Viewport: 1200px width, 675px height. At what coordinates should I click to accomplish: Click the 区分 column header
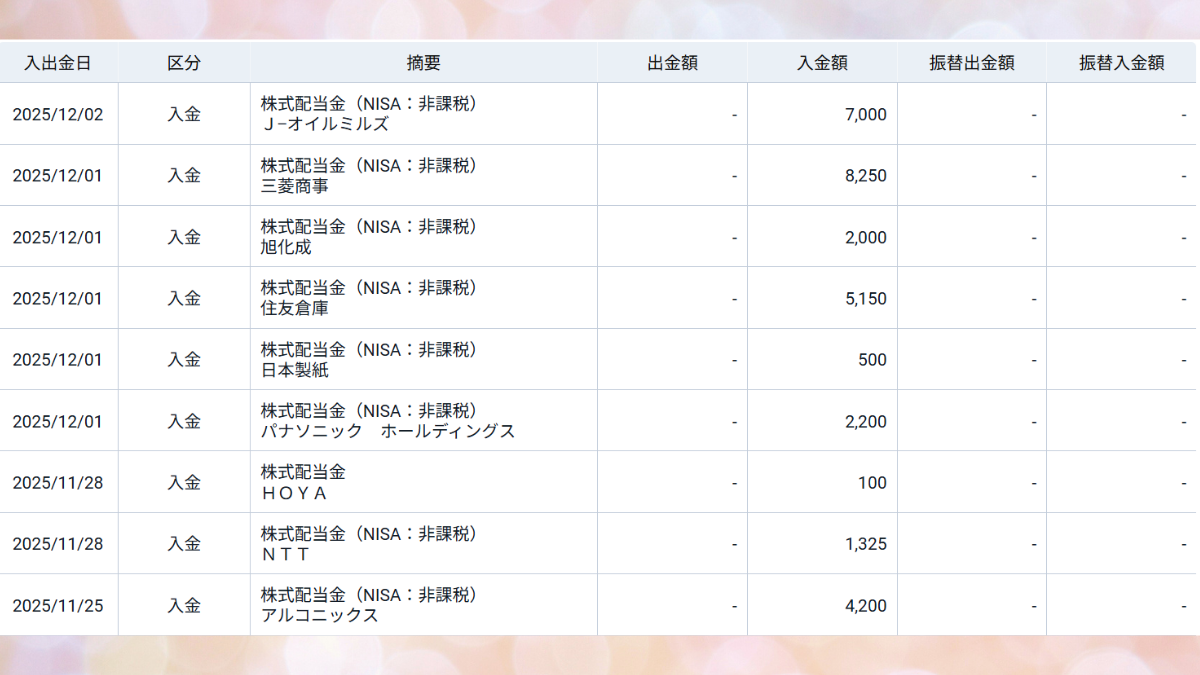pos(184,62)
